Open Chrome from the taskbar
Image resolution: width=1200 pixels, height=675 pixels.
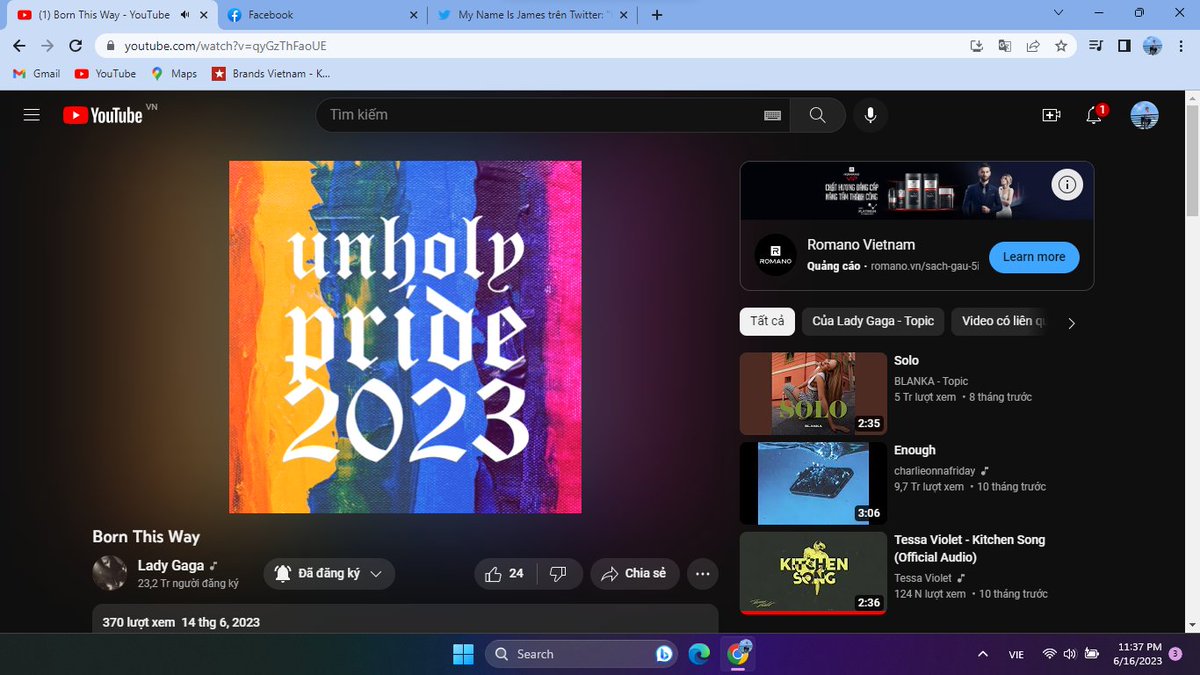tap(738, 654)
